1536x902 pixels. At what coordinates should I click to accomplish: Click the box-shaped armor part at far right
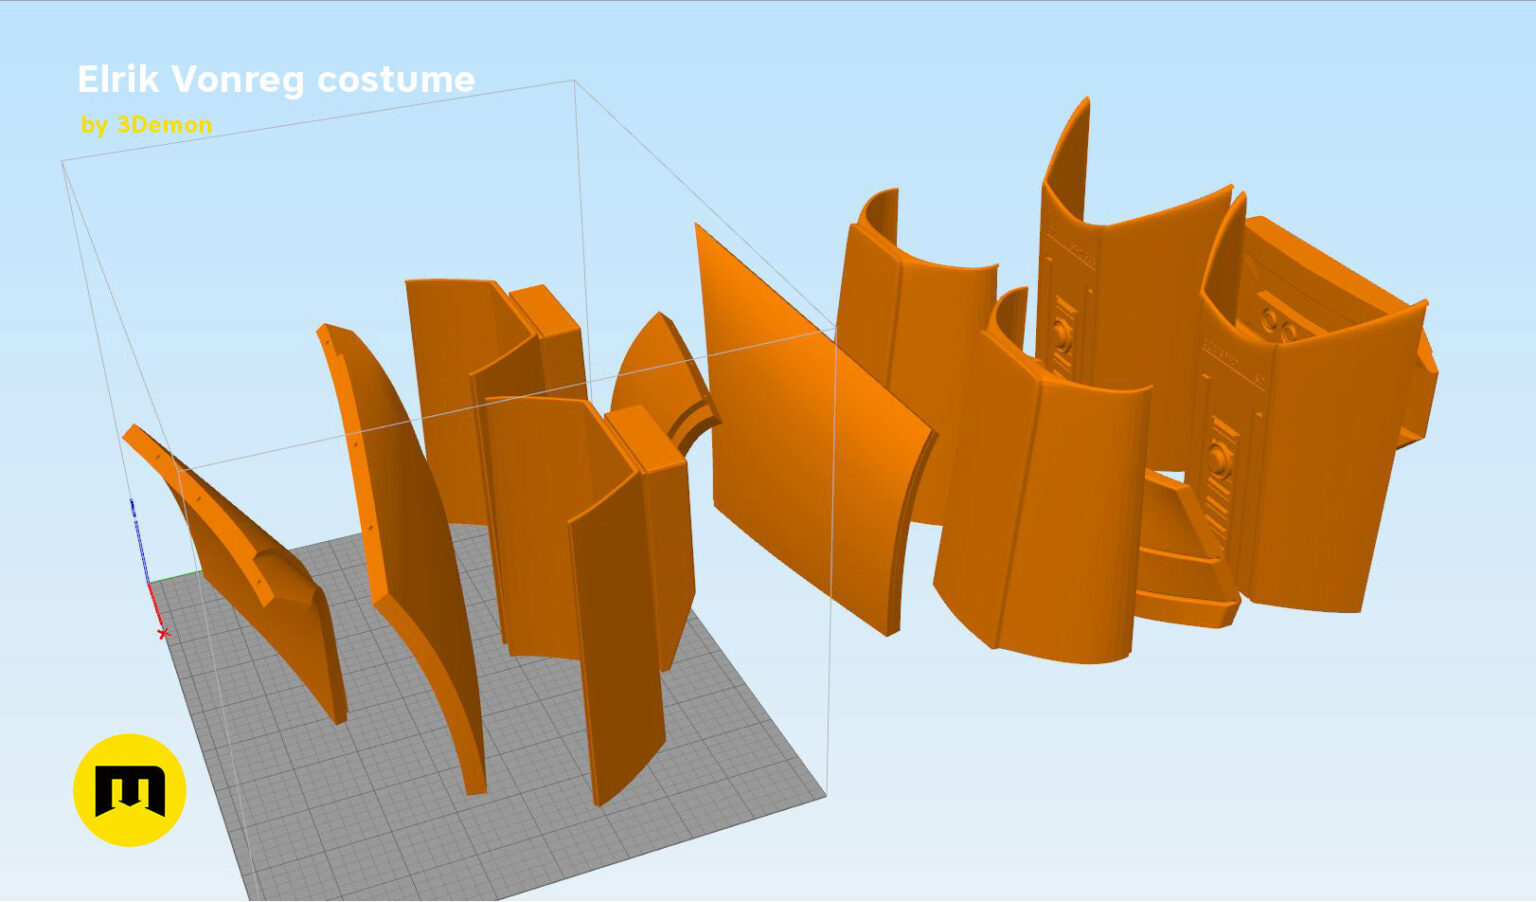pos(1340,320)
